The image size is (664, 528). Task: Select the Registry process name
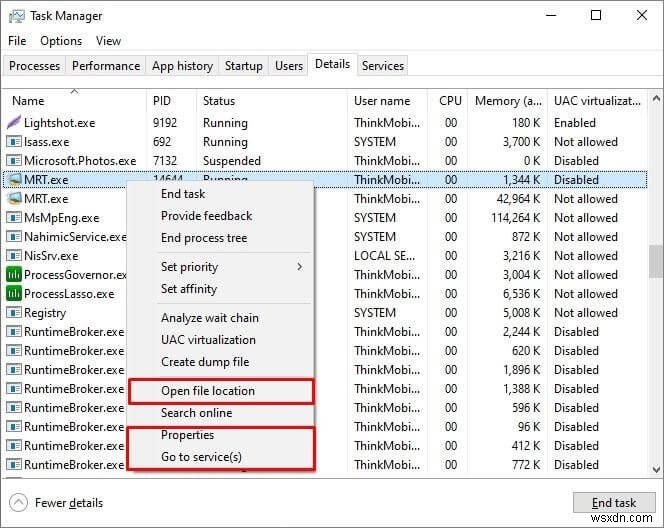tap(45, 313)
